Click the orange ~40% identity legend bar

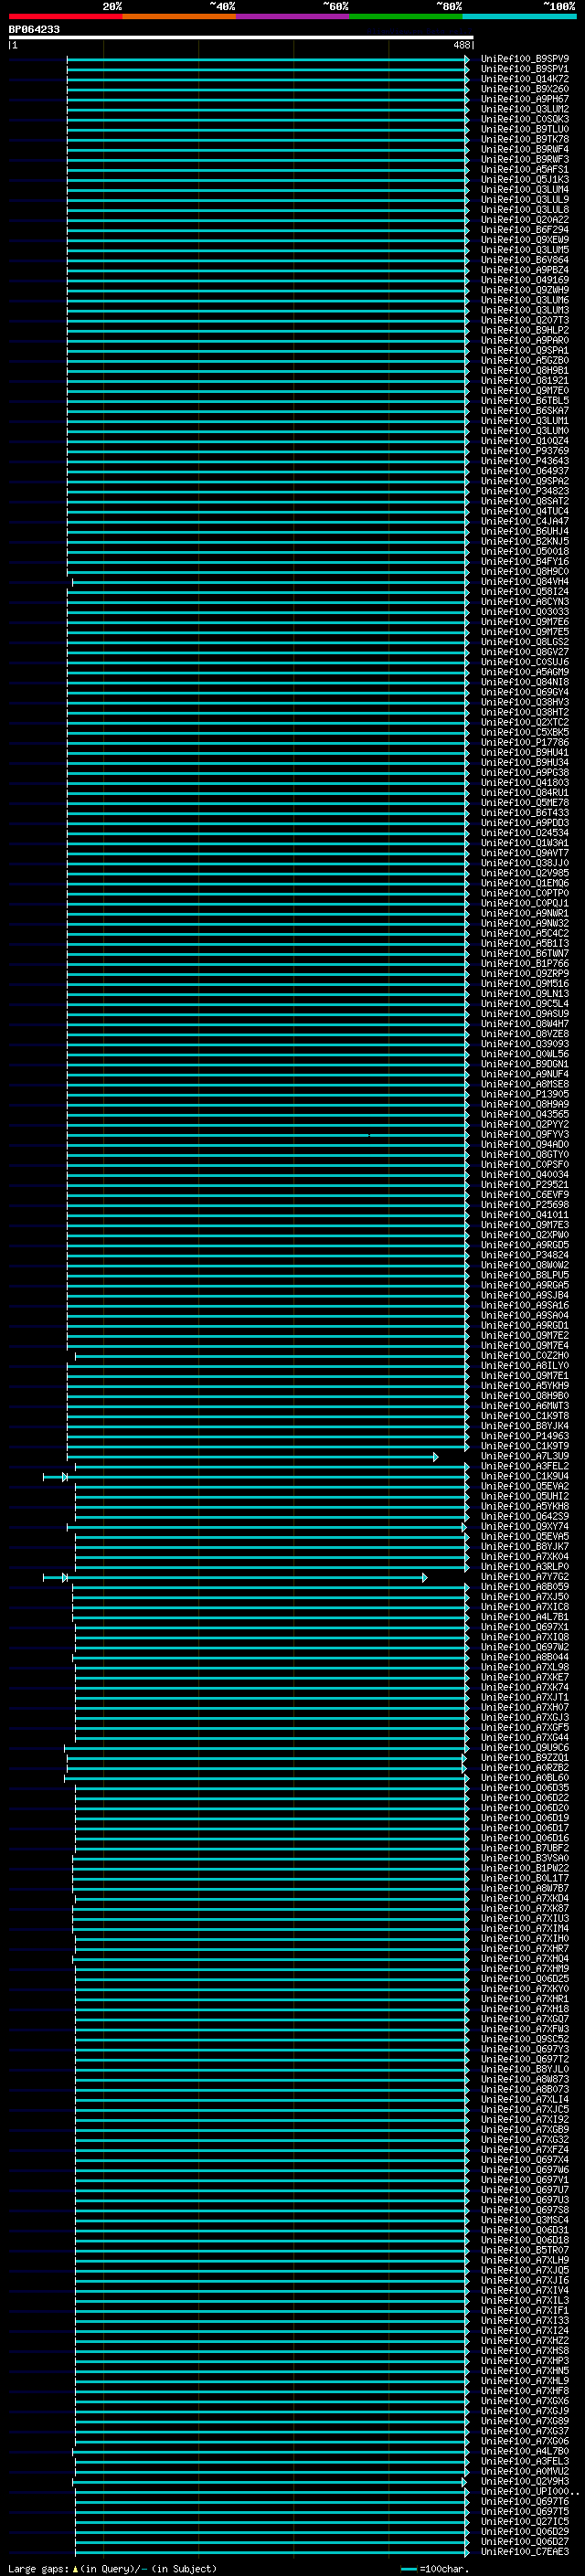179,16
